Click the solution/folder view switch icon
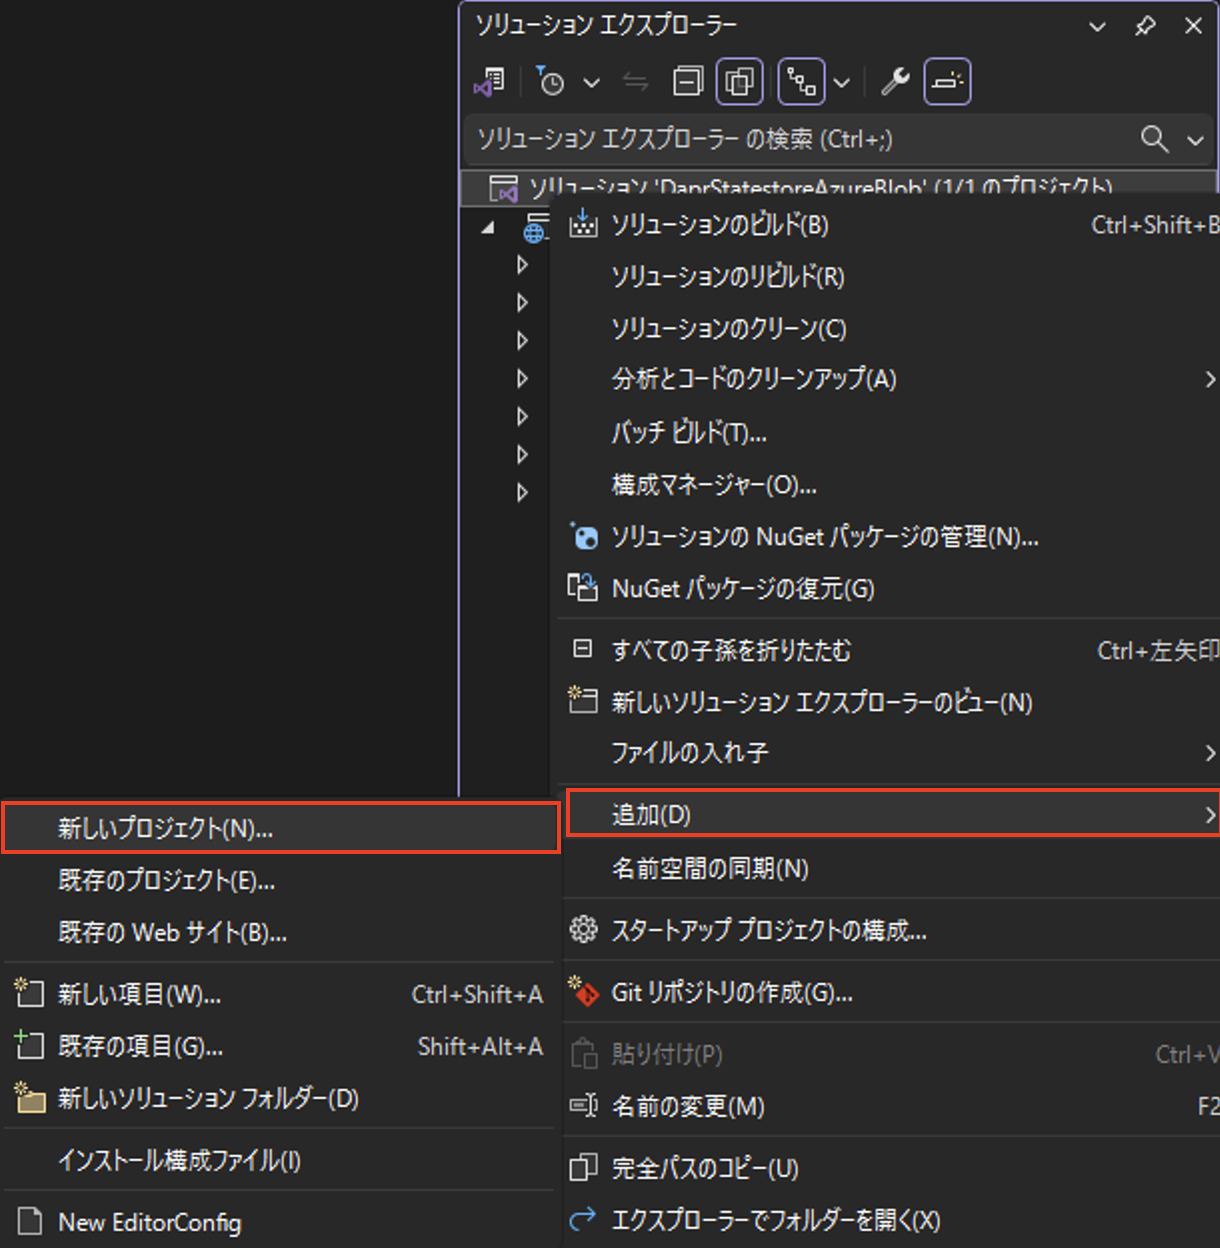Viewport: 1220px width, 1248px height. coord(490,82)
